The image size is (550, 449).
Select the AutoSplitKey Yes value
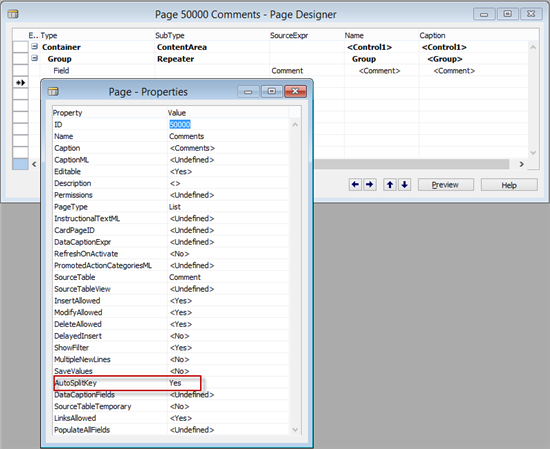[x=175, y=383]
